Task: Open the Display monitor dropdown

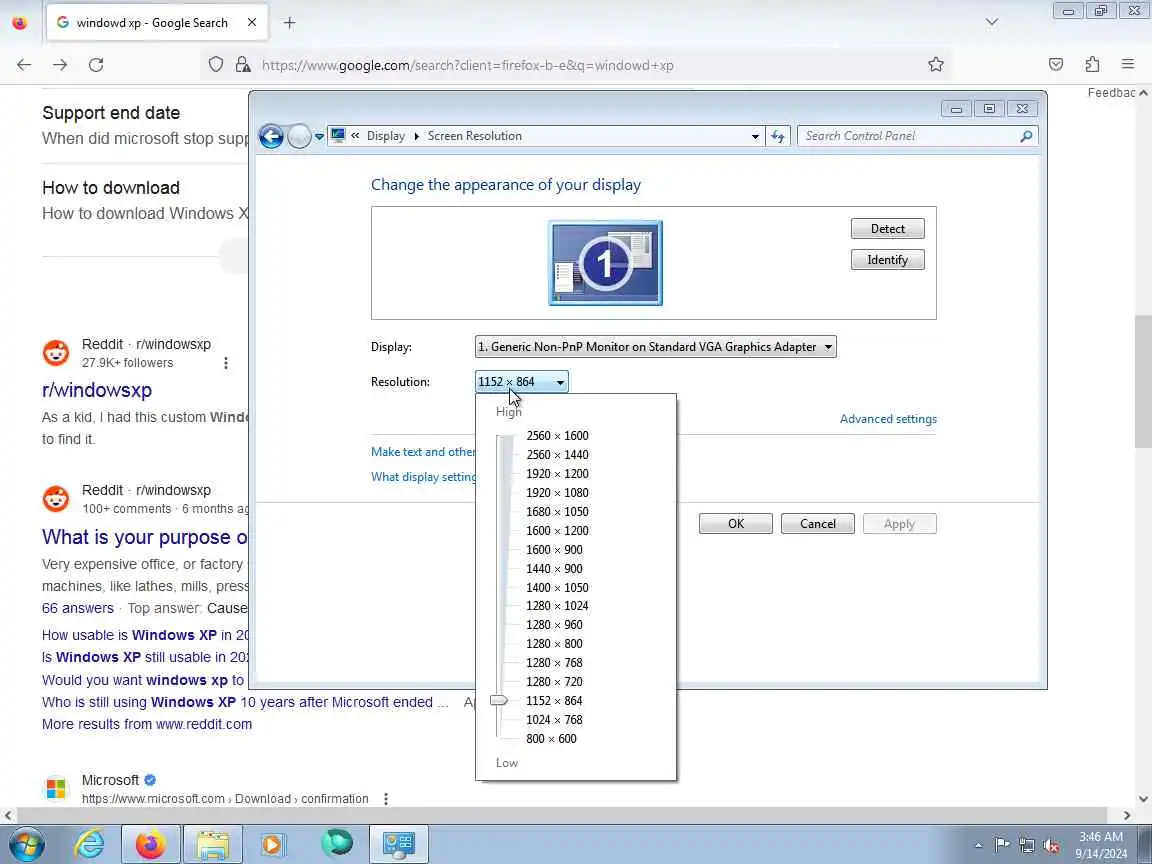Action: point(655,347)
